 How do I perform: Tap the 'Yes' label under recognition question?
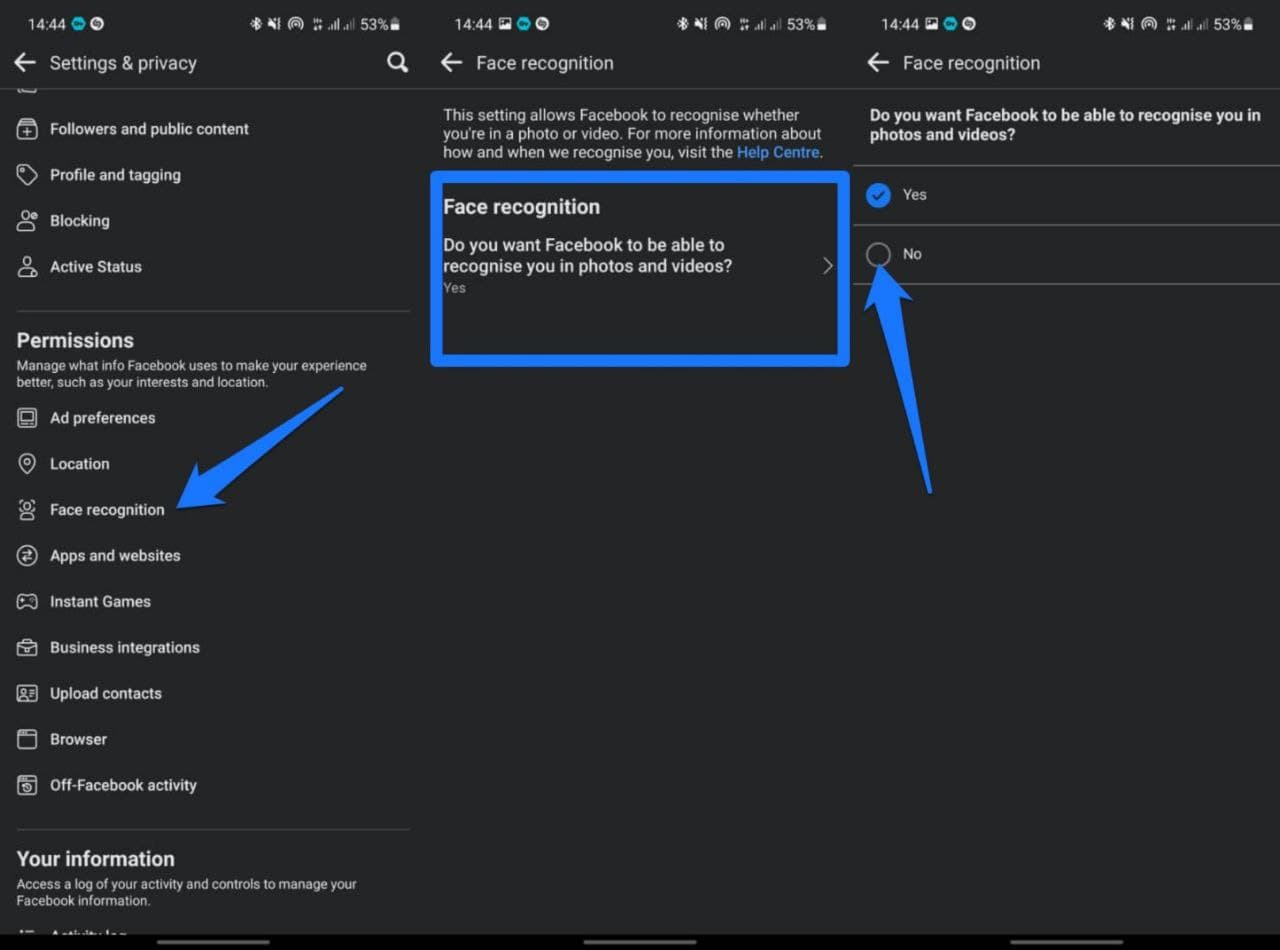(454, 288)
